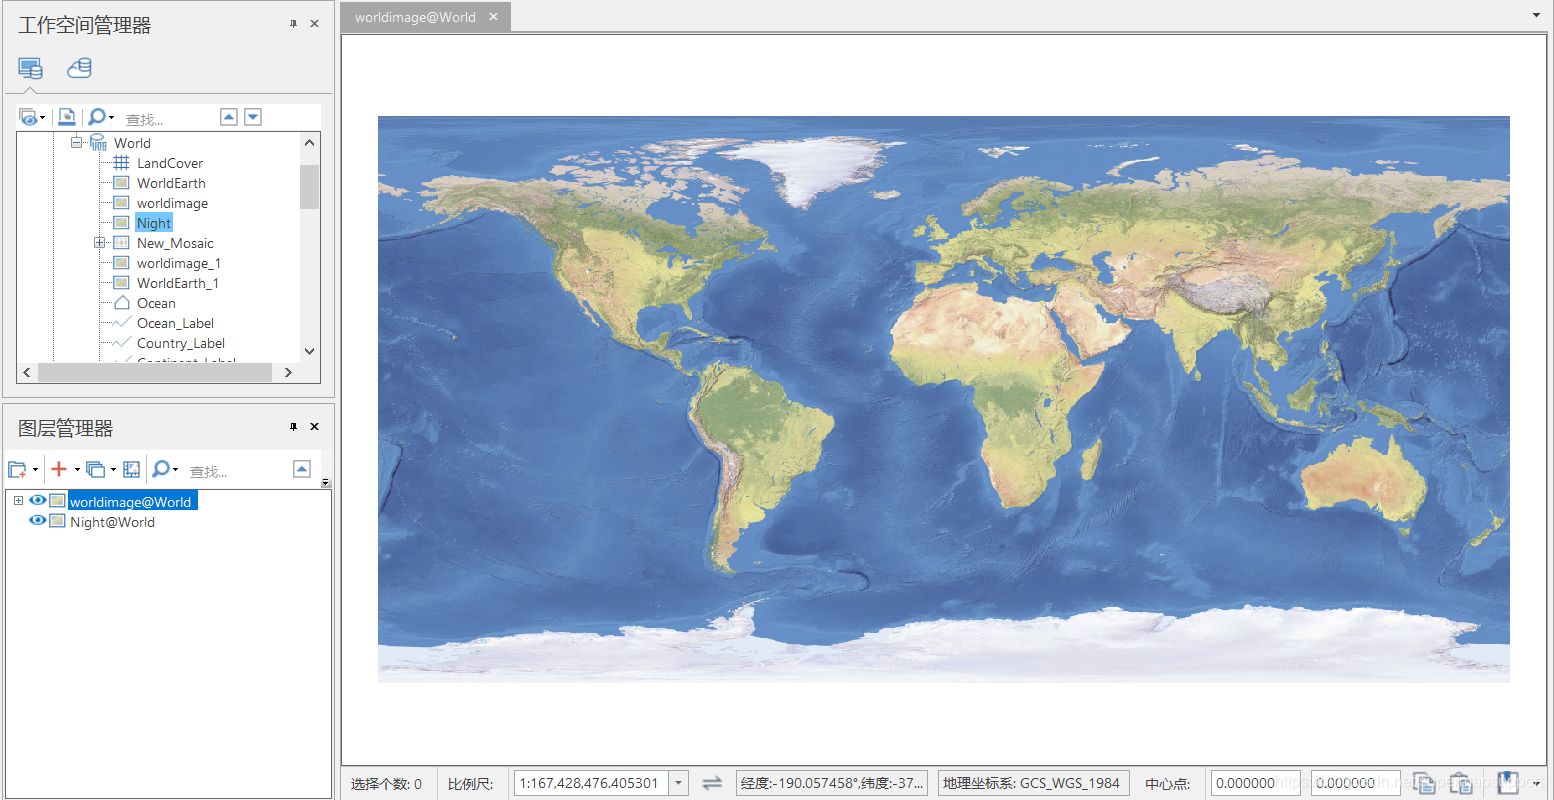Focus the layer manager search field
This screenshot has width=1554, height=800.
tap(235, 471)
